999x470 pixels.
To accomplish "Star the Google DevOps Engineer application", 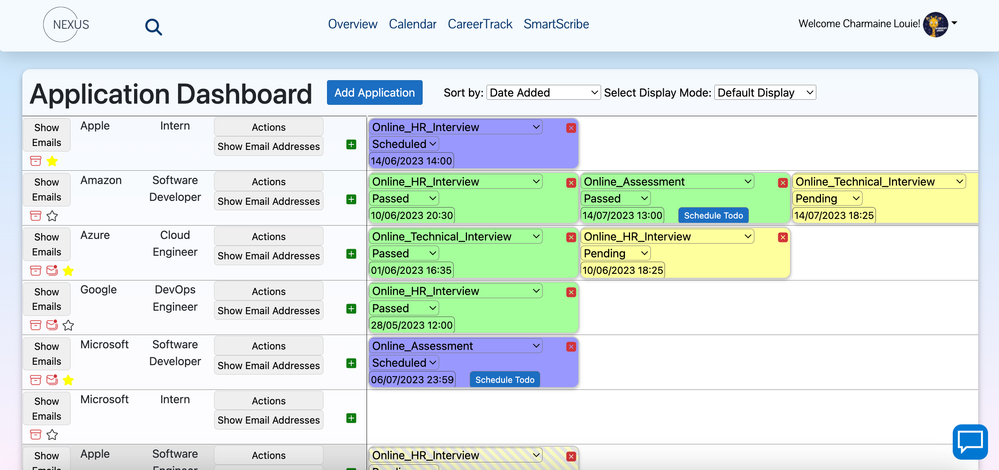I will 68,325.
